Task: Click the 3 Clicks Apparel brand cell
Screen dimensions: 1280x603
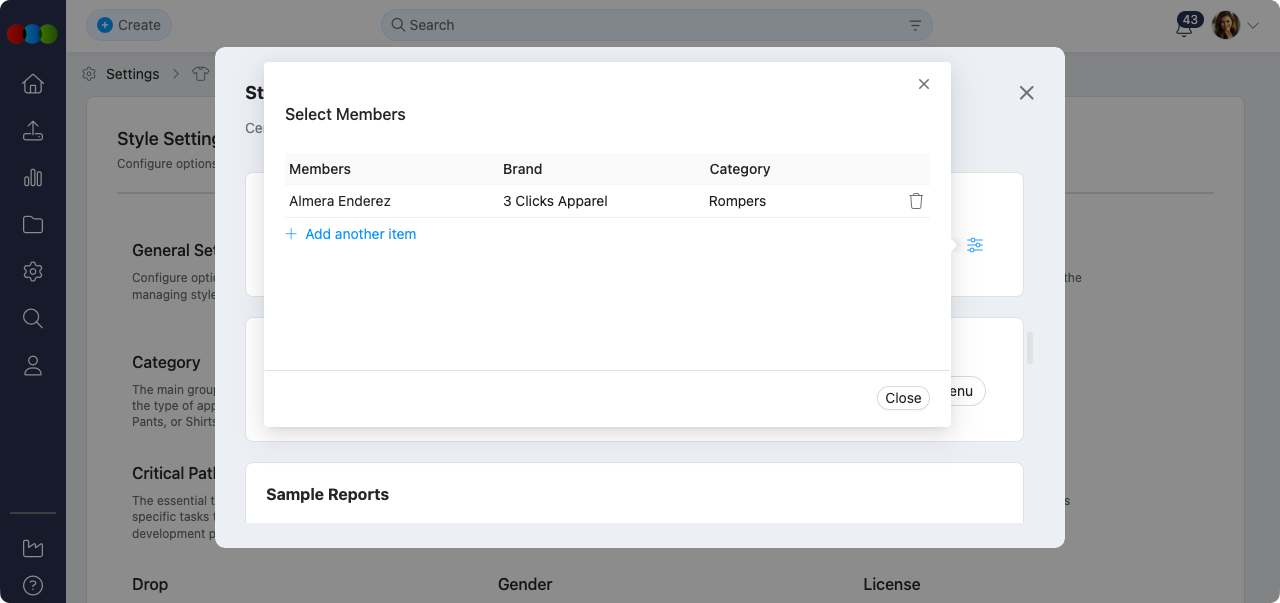Action: (555, 201)
